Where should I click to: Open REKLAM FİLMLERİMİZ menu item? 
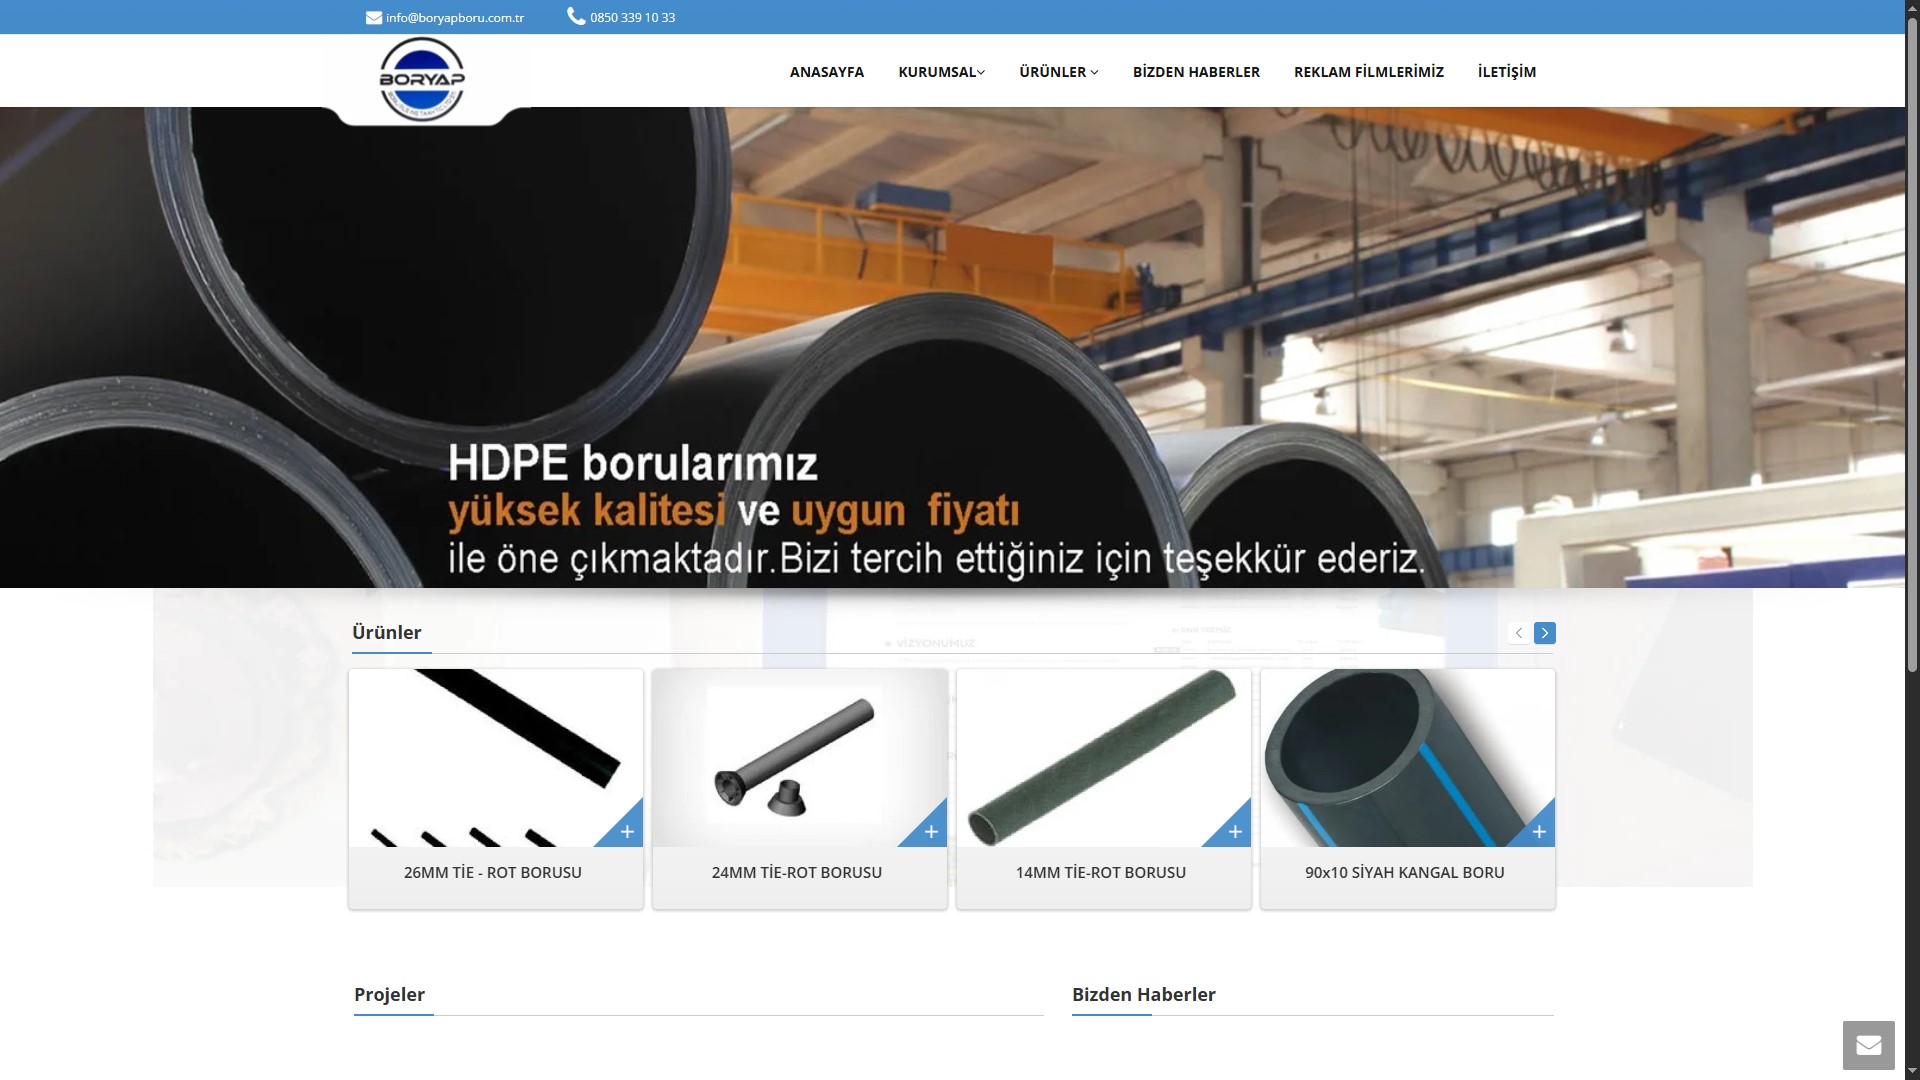(x=1369, y=72)
